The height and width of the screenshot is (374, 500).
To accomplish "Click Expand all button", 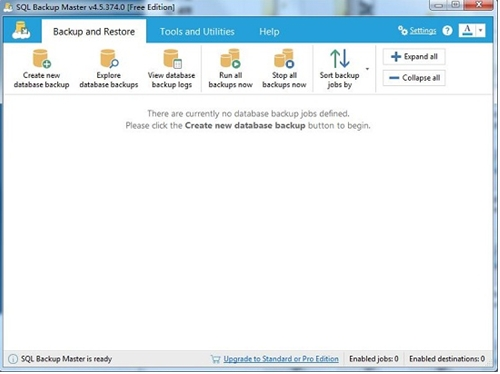I will [414, 57].
